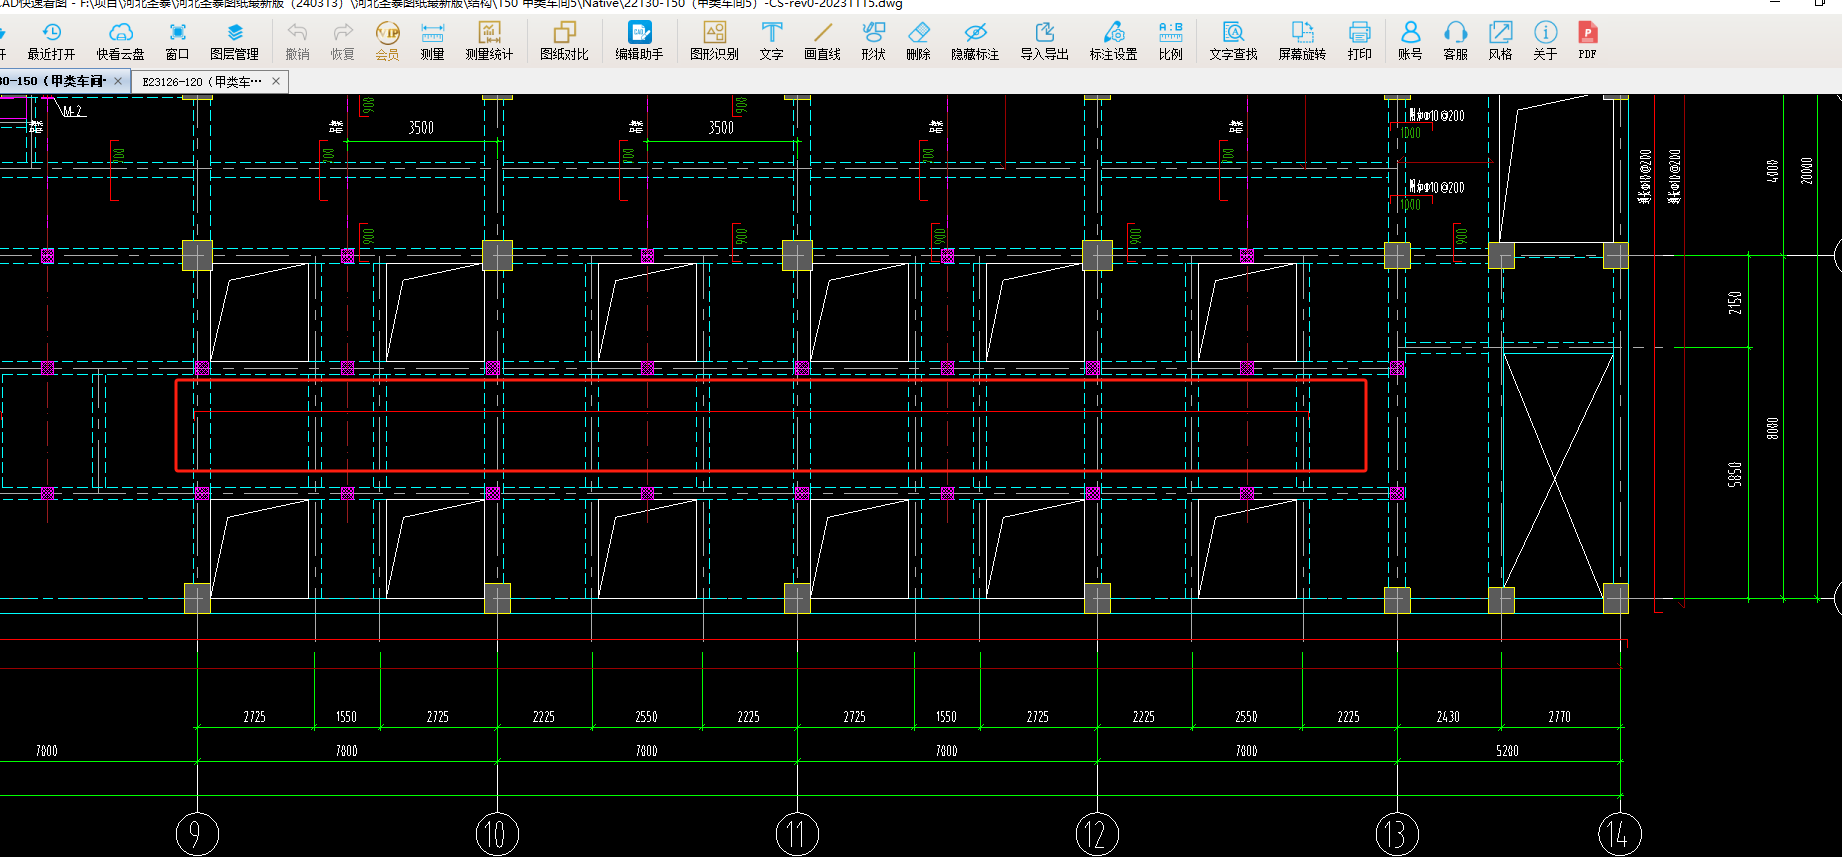Click the 2150 vertical dimension text

[x=1735, y=302]
